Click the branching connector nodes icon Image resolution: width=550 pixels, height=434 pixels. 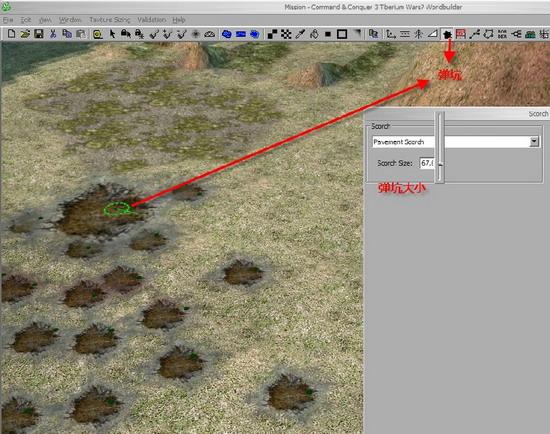coord(516,34)
